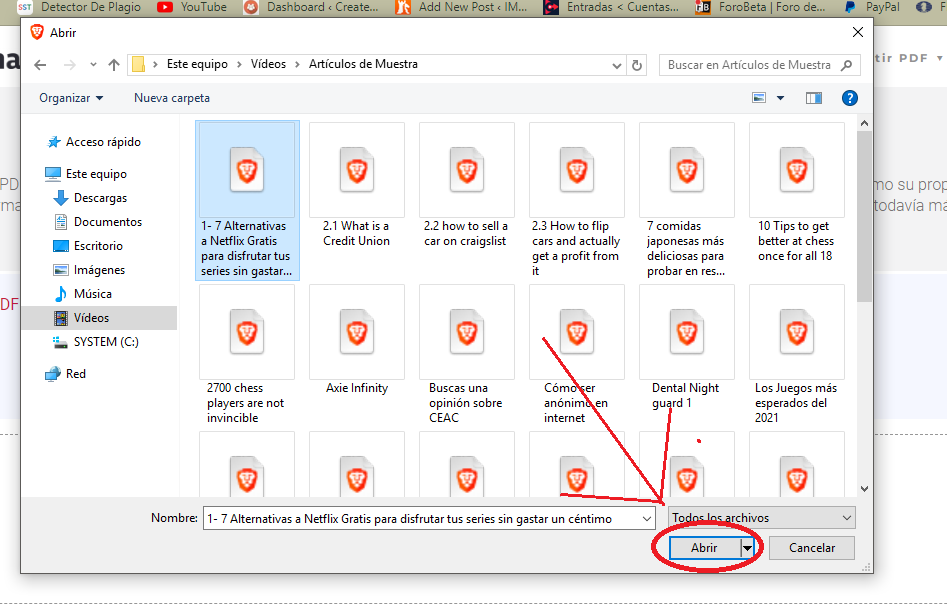Open the help question mark icon
This screenshot has height=610, width=947.
pos(849,98)
